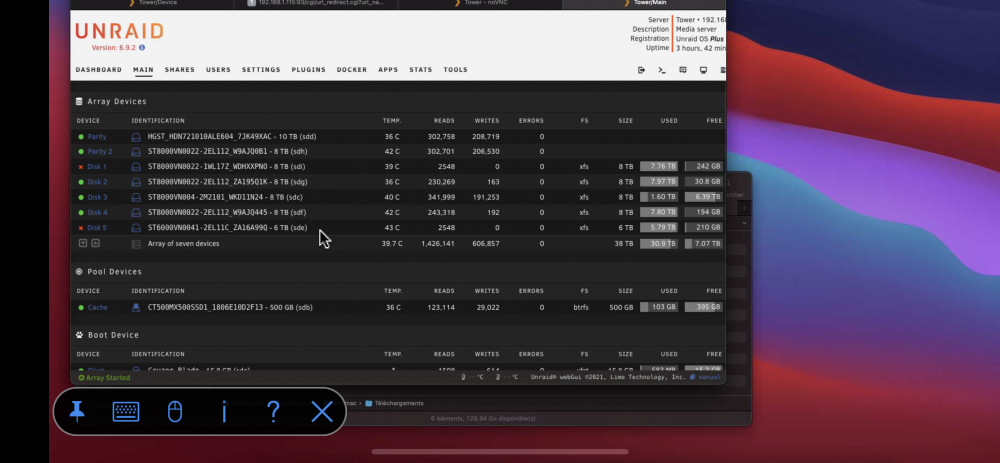Click the drive icon for Parity HGST disk
The width and height of the screenshot is (1000, 463).
click(136, 136)
